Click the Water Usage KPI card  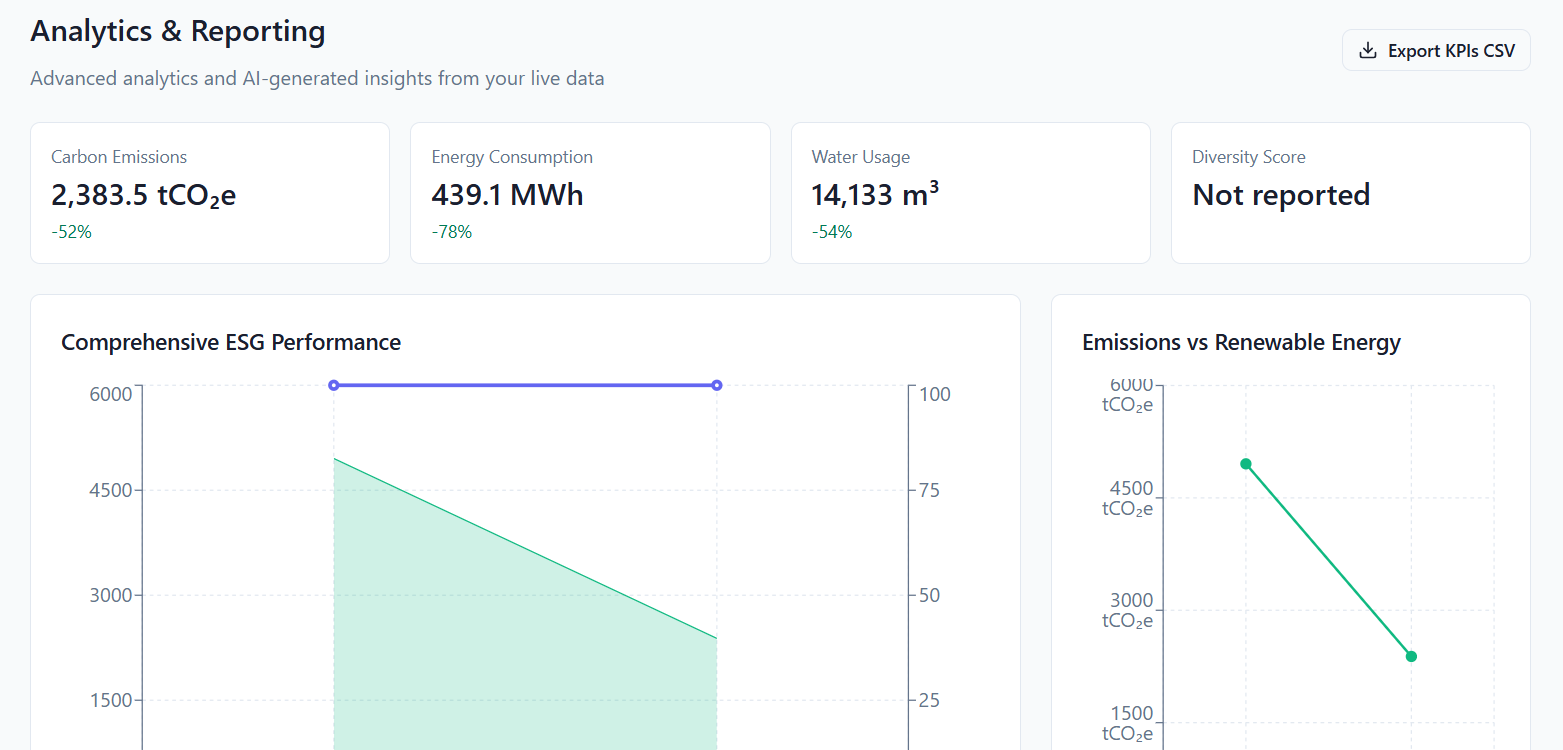pos(971,193)
